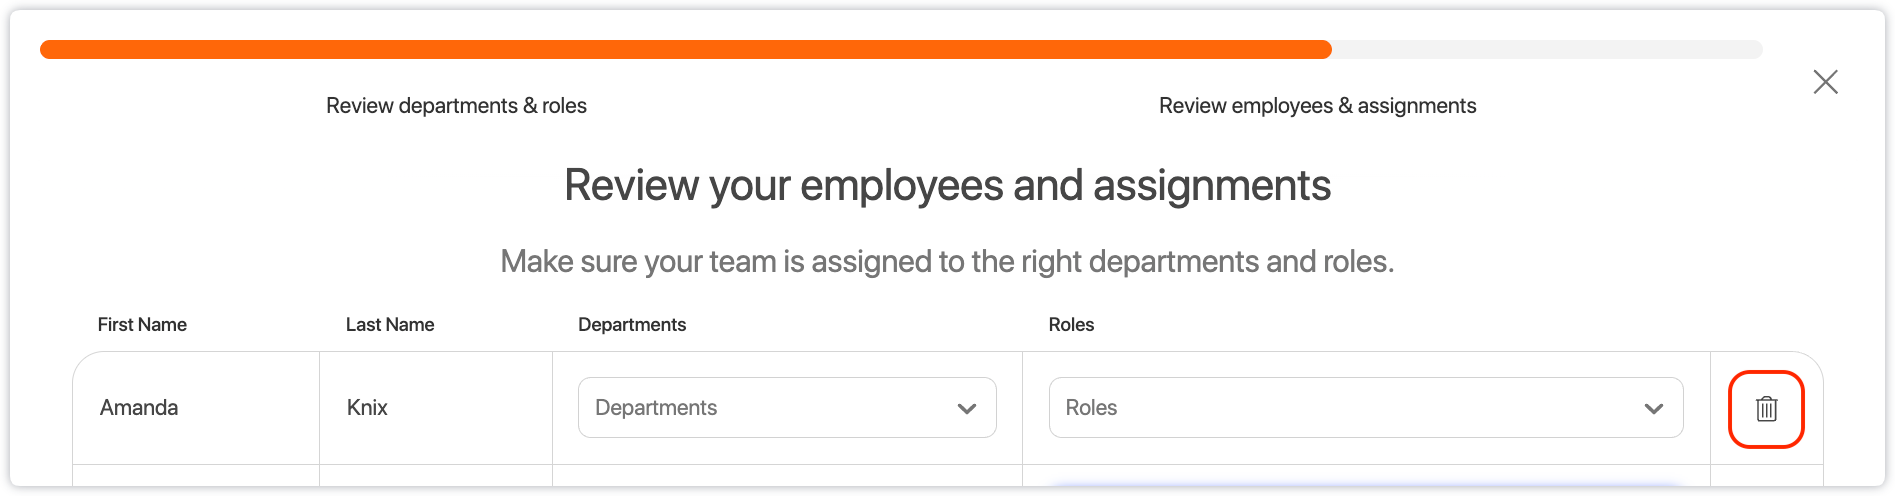
Task: Click the Last Name column header
Action: 390,325
